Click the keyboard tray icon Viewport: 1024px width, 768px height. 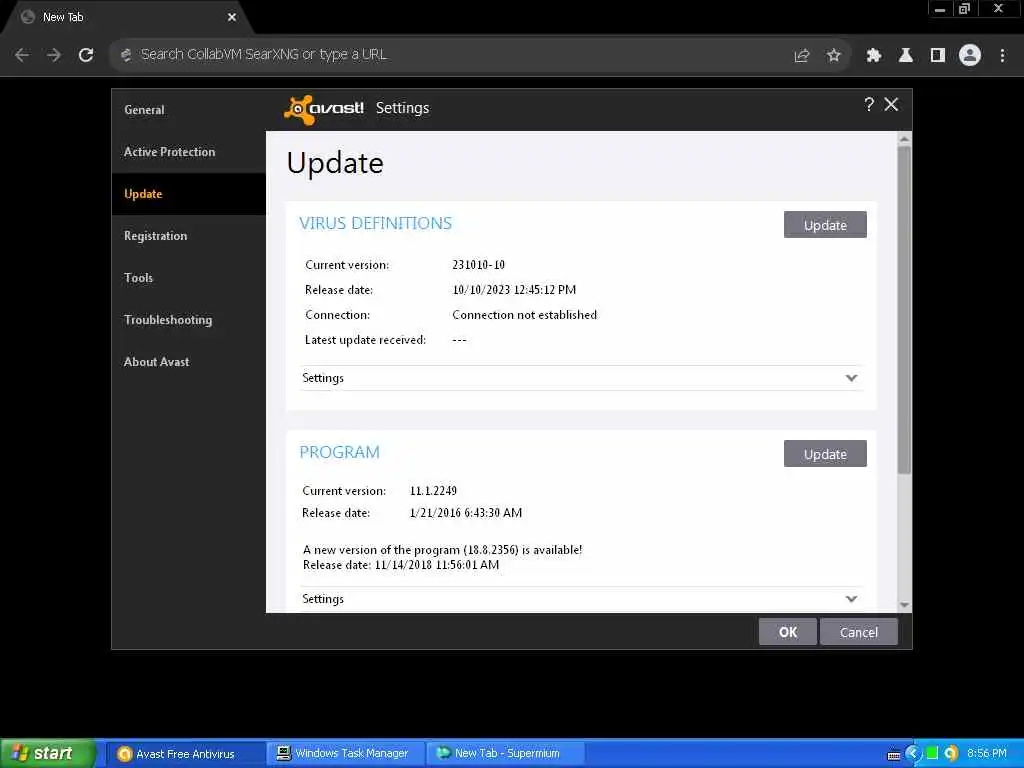click(894, 756)
